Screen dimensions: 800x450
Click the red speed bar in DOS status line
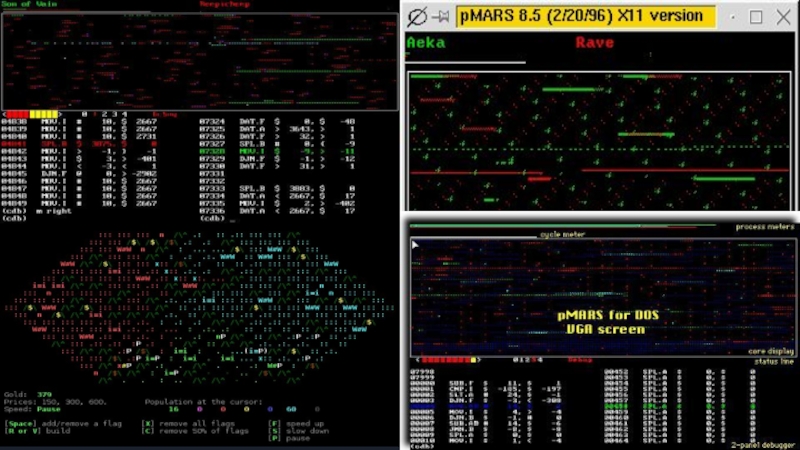click(x=446, y=360)
